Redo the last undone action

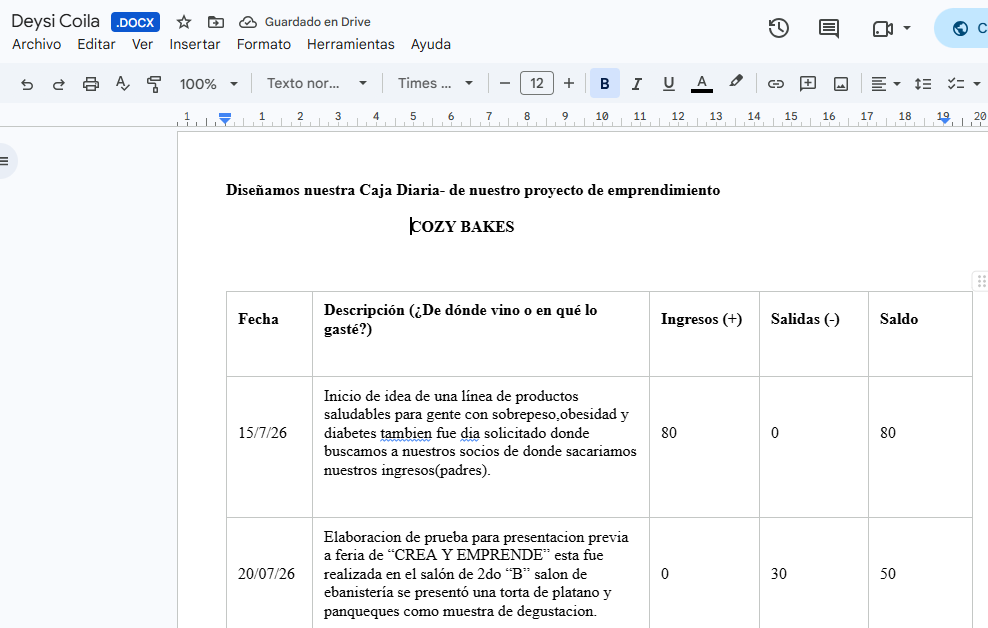click(59, 84)
